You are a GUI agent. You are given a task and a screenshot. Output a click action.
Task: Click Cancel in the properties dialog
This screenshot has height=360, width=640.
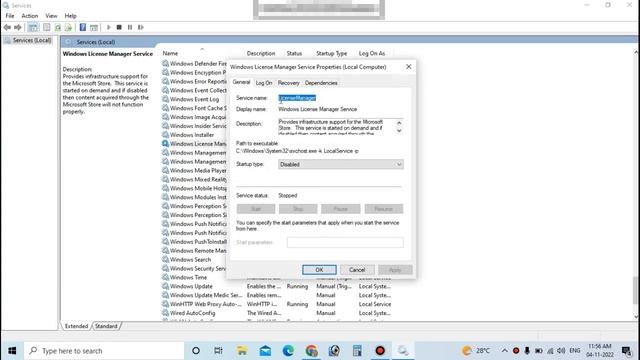tap(357, 270)
